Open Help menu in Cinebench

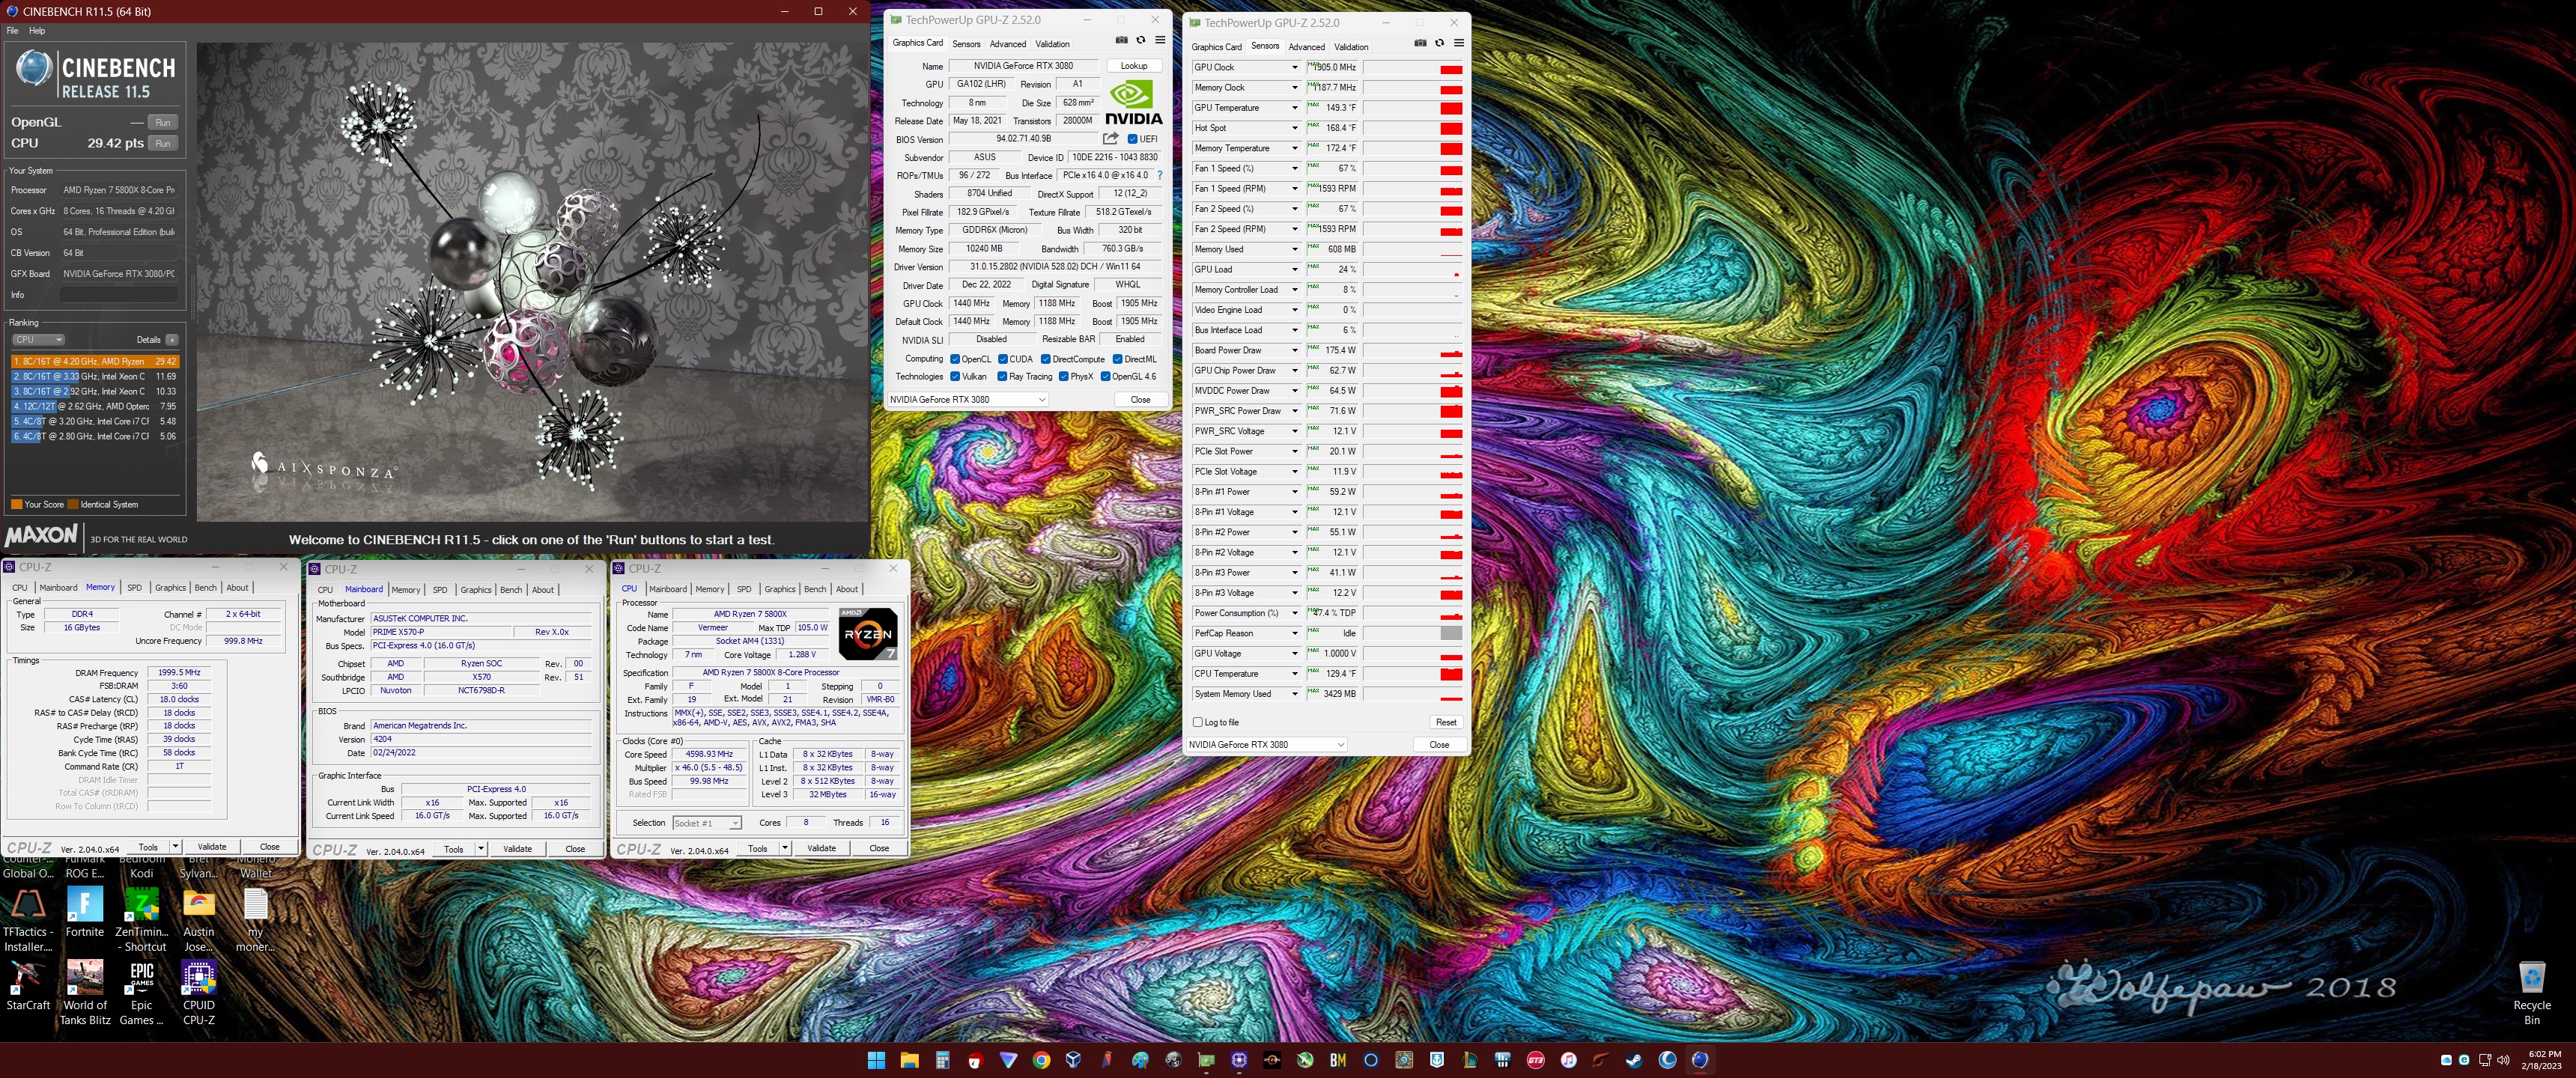37,31
